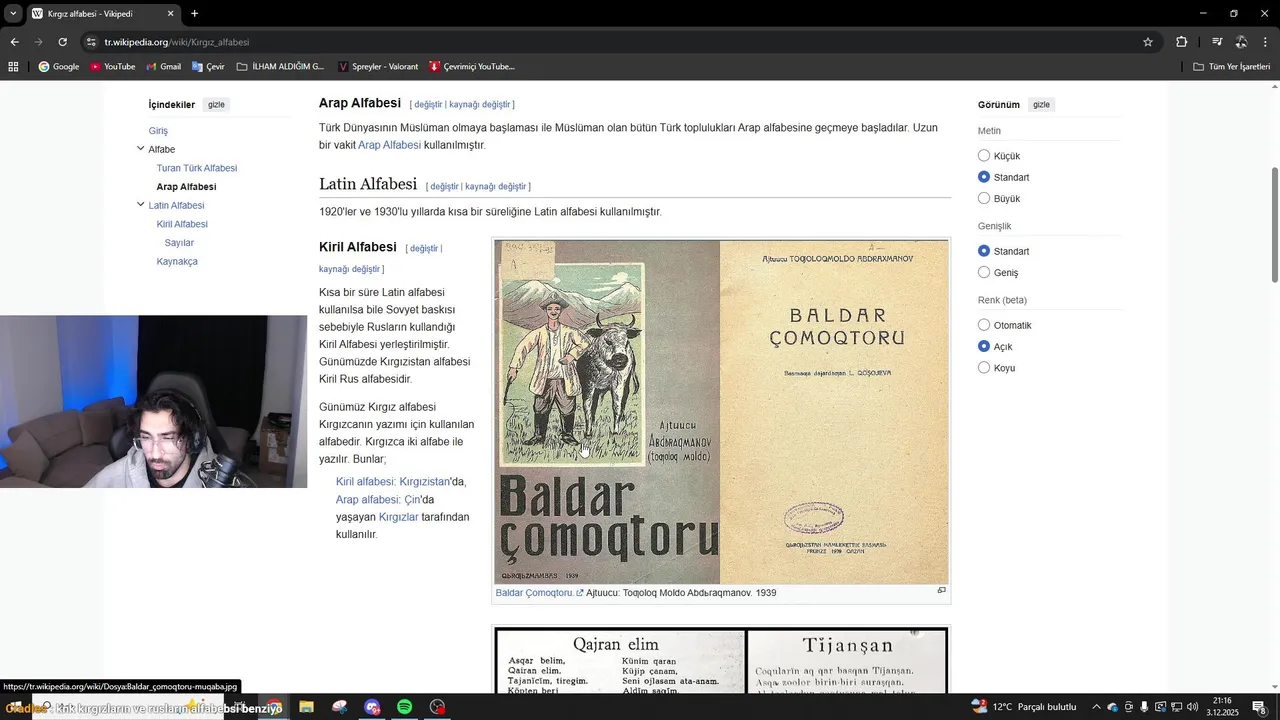Edit source of the Arap Alfabesi section
Viewport: 1280px width, 720px height.
coord(480,104)
